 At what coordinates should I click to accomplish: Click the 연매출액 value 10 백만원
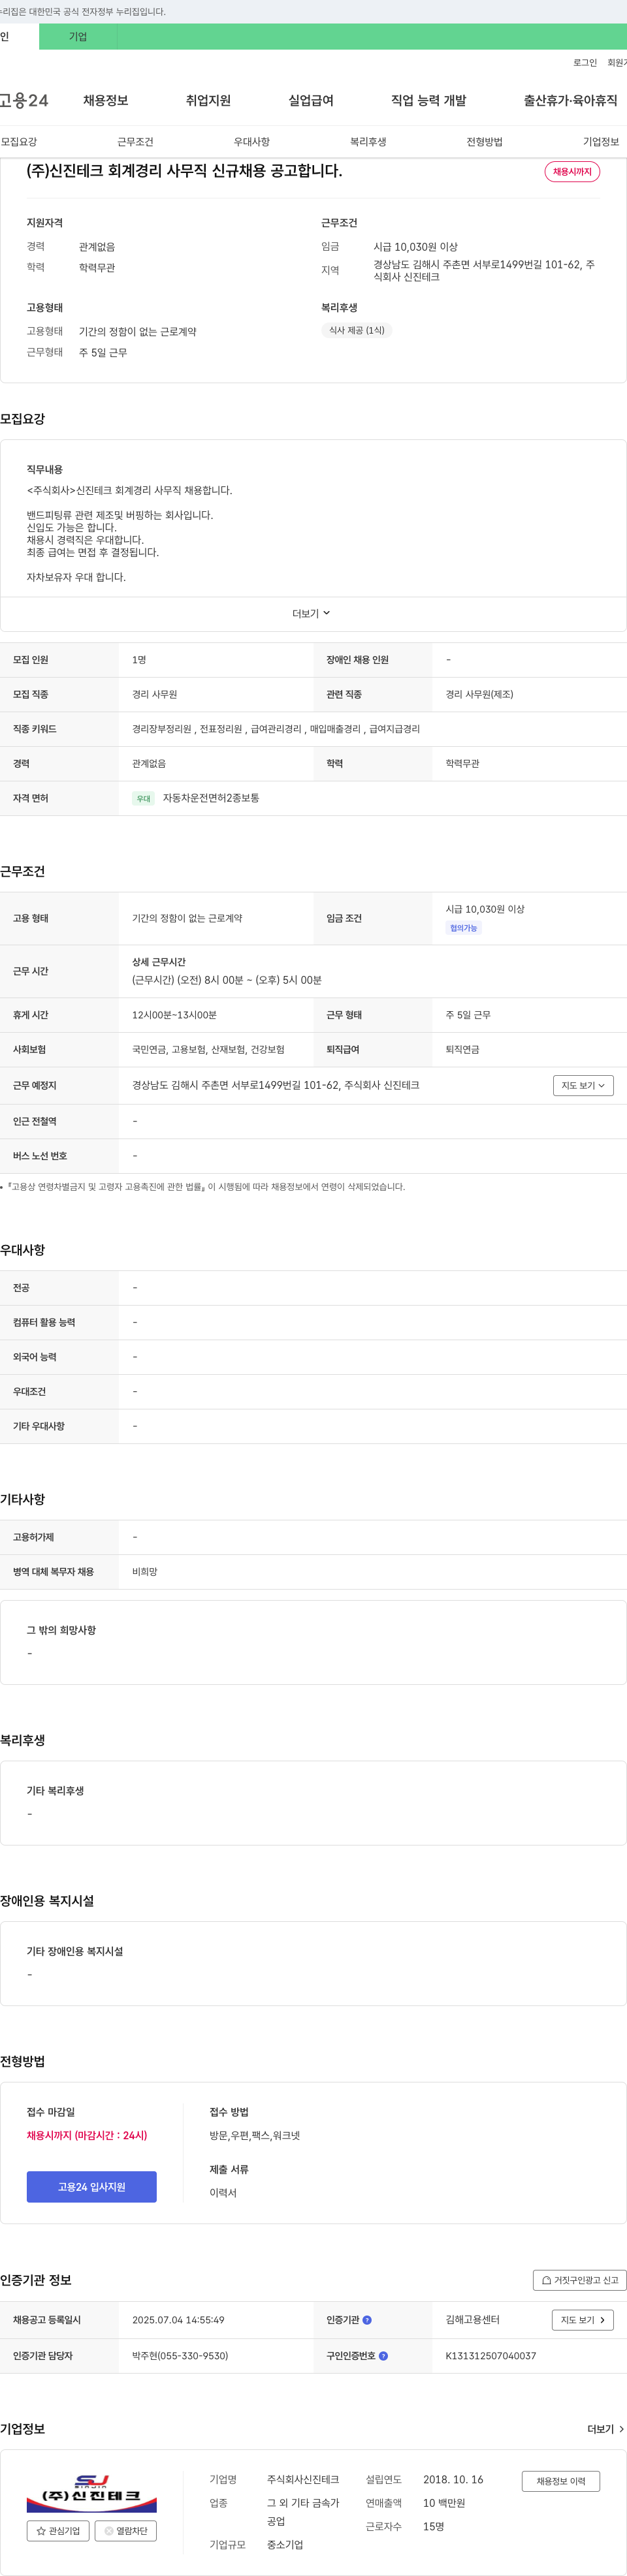(444, 2503)
